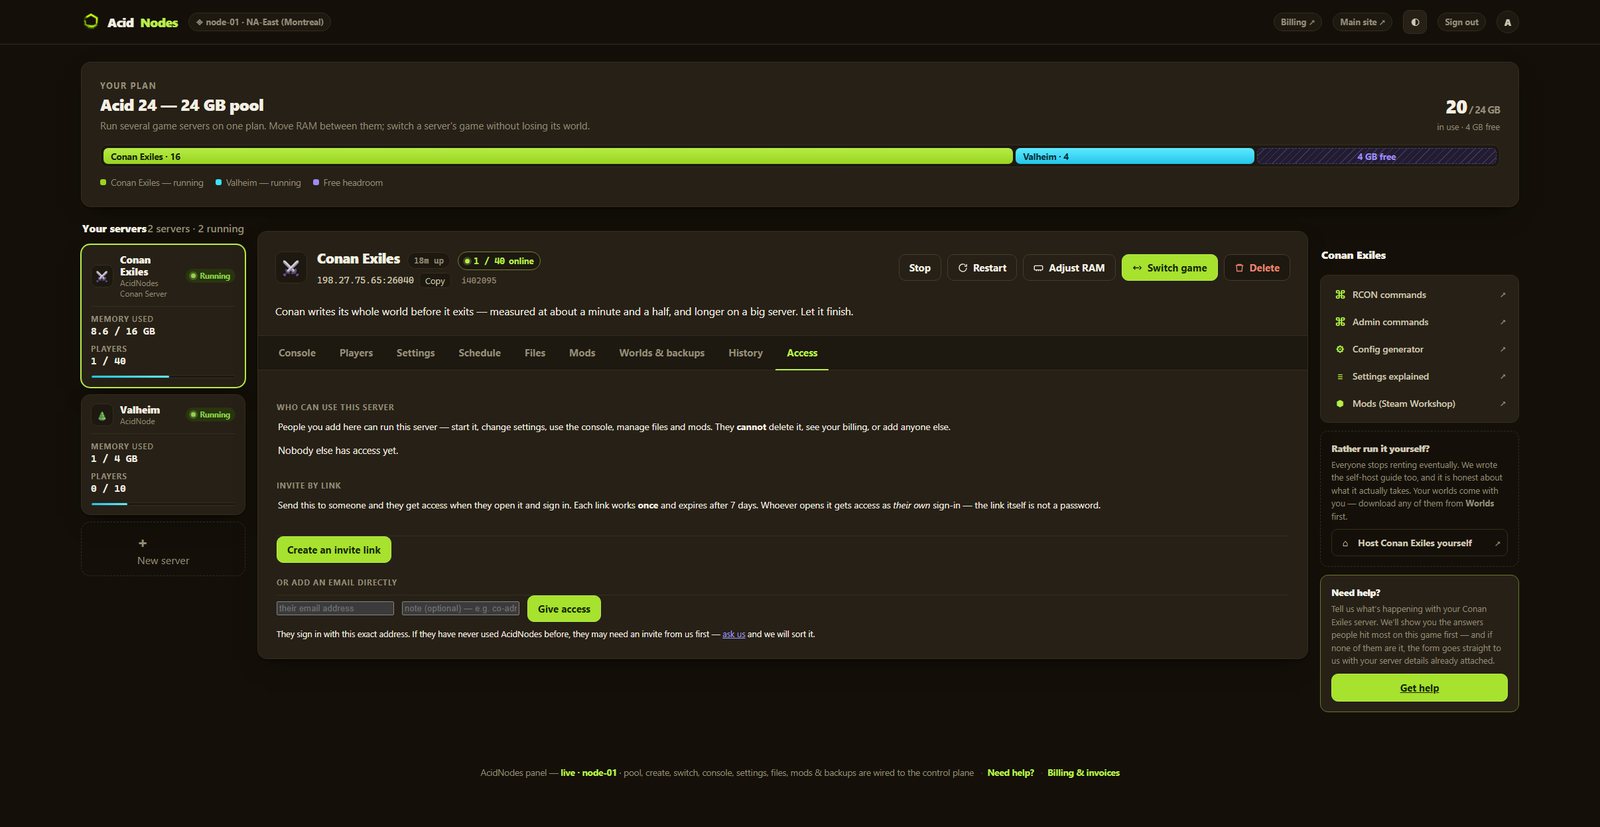Click the Get help button
This screenshot has width=1600, height=827.
click(1419, 688)
